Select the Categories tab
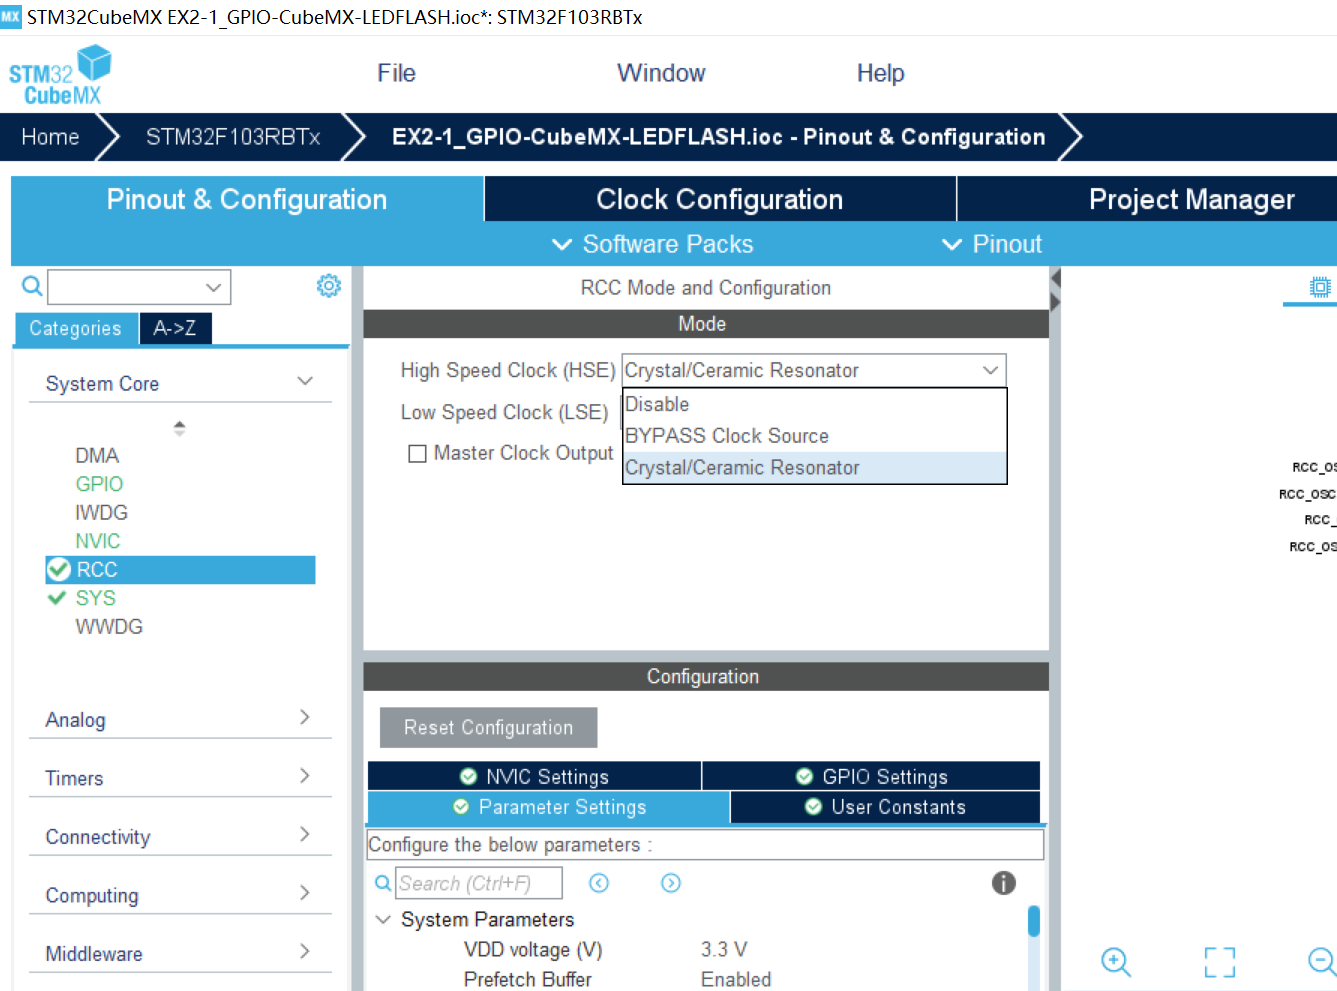 (x=75, y=328)
